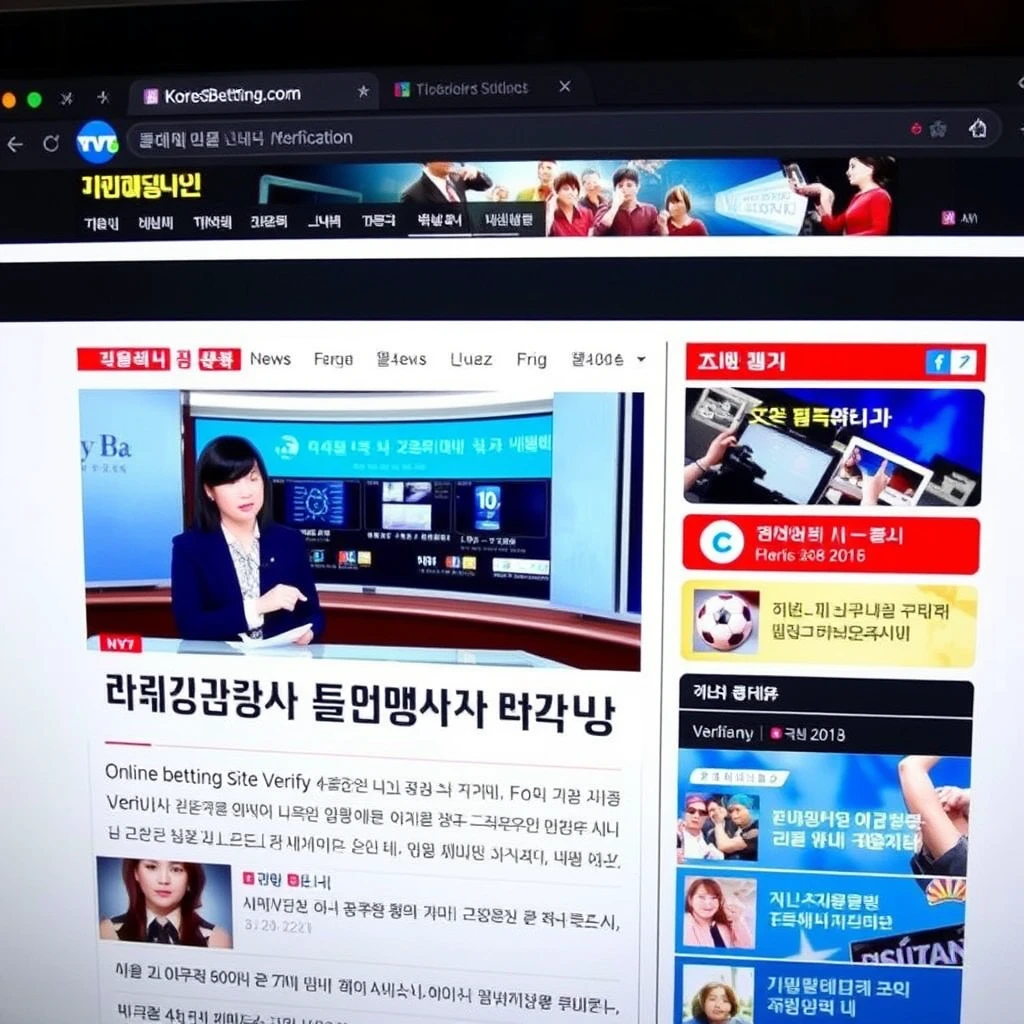
Task: Click the Twitter icon in the sidebar header
Action: tap(962, 362)
